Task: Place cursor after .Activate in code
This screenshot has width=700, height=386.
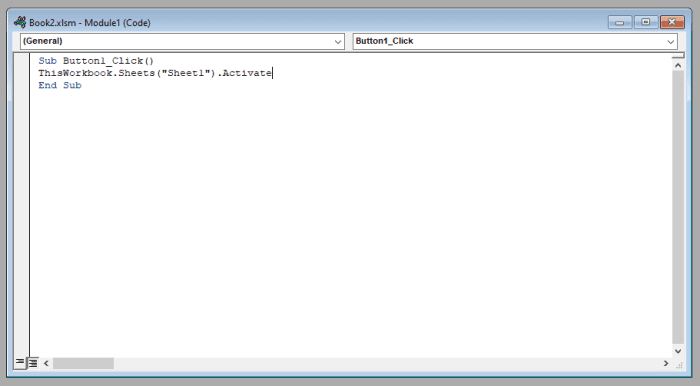Action: [272, 73]
